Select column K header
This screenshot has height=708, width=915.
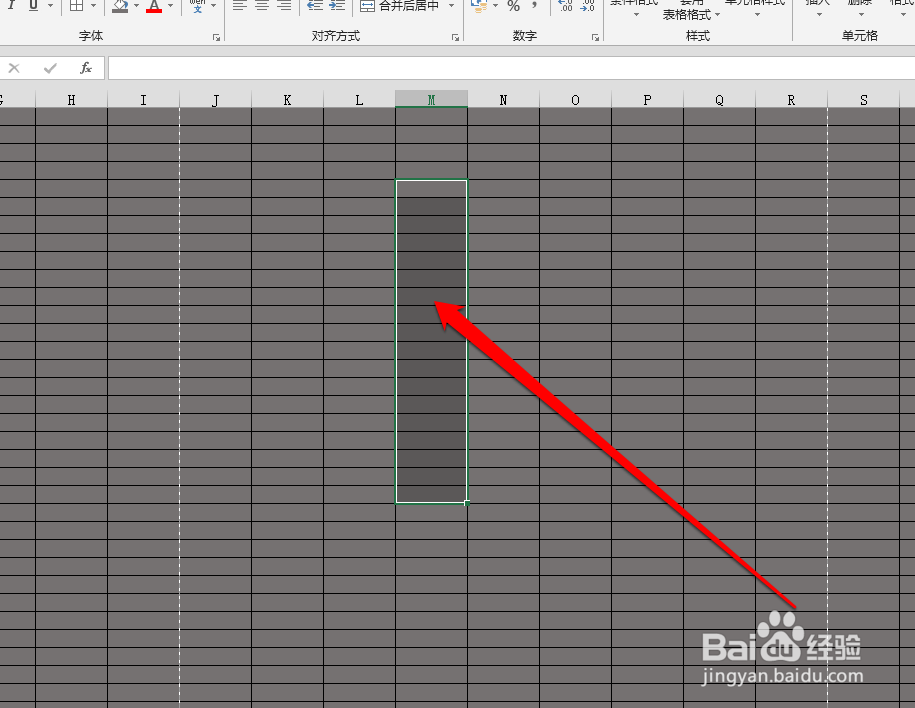(x=287, y=100)
